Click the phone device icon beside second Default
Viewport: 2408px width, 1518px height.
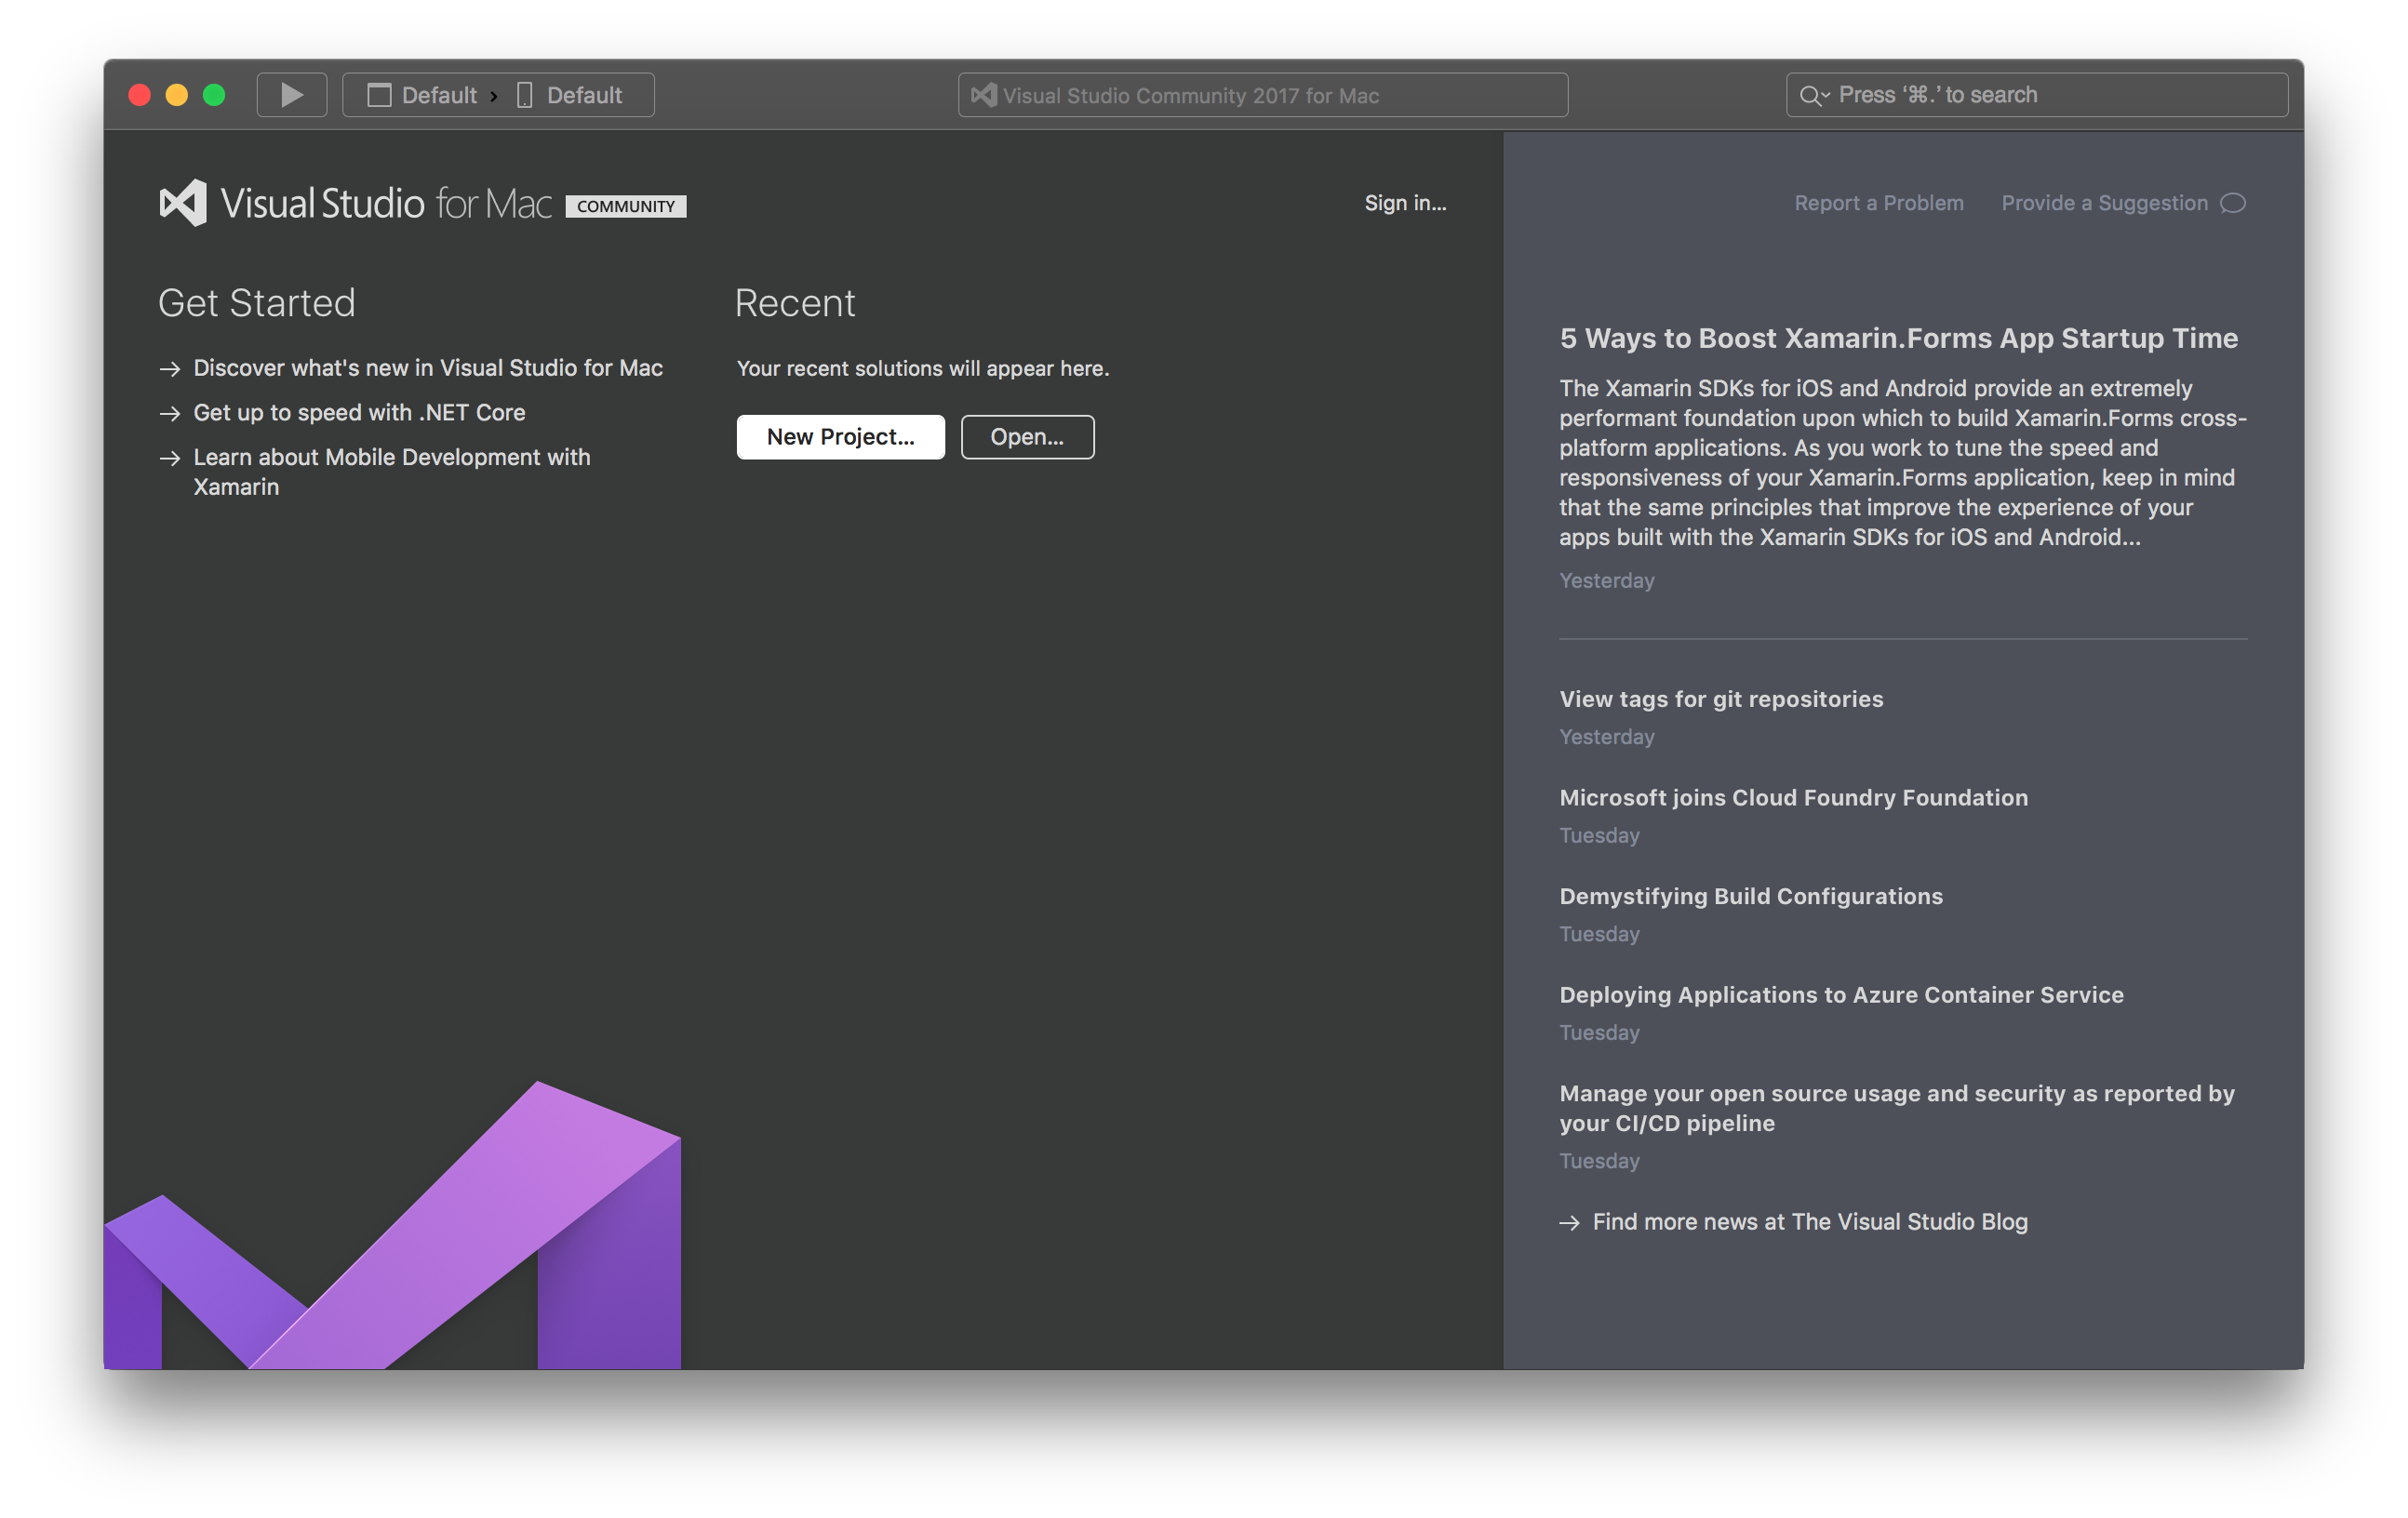(524, 95)
